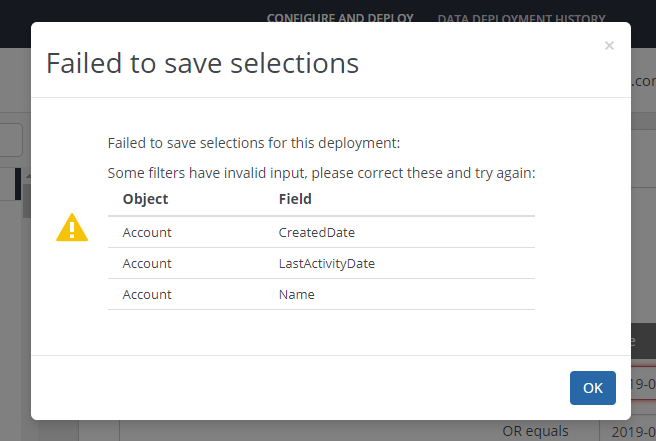Click the 'Failed to save selections' dialog title
Screen dimensions: 656x441
click(202, 63)
